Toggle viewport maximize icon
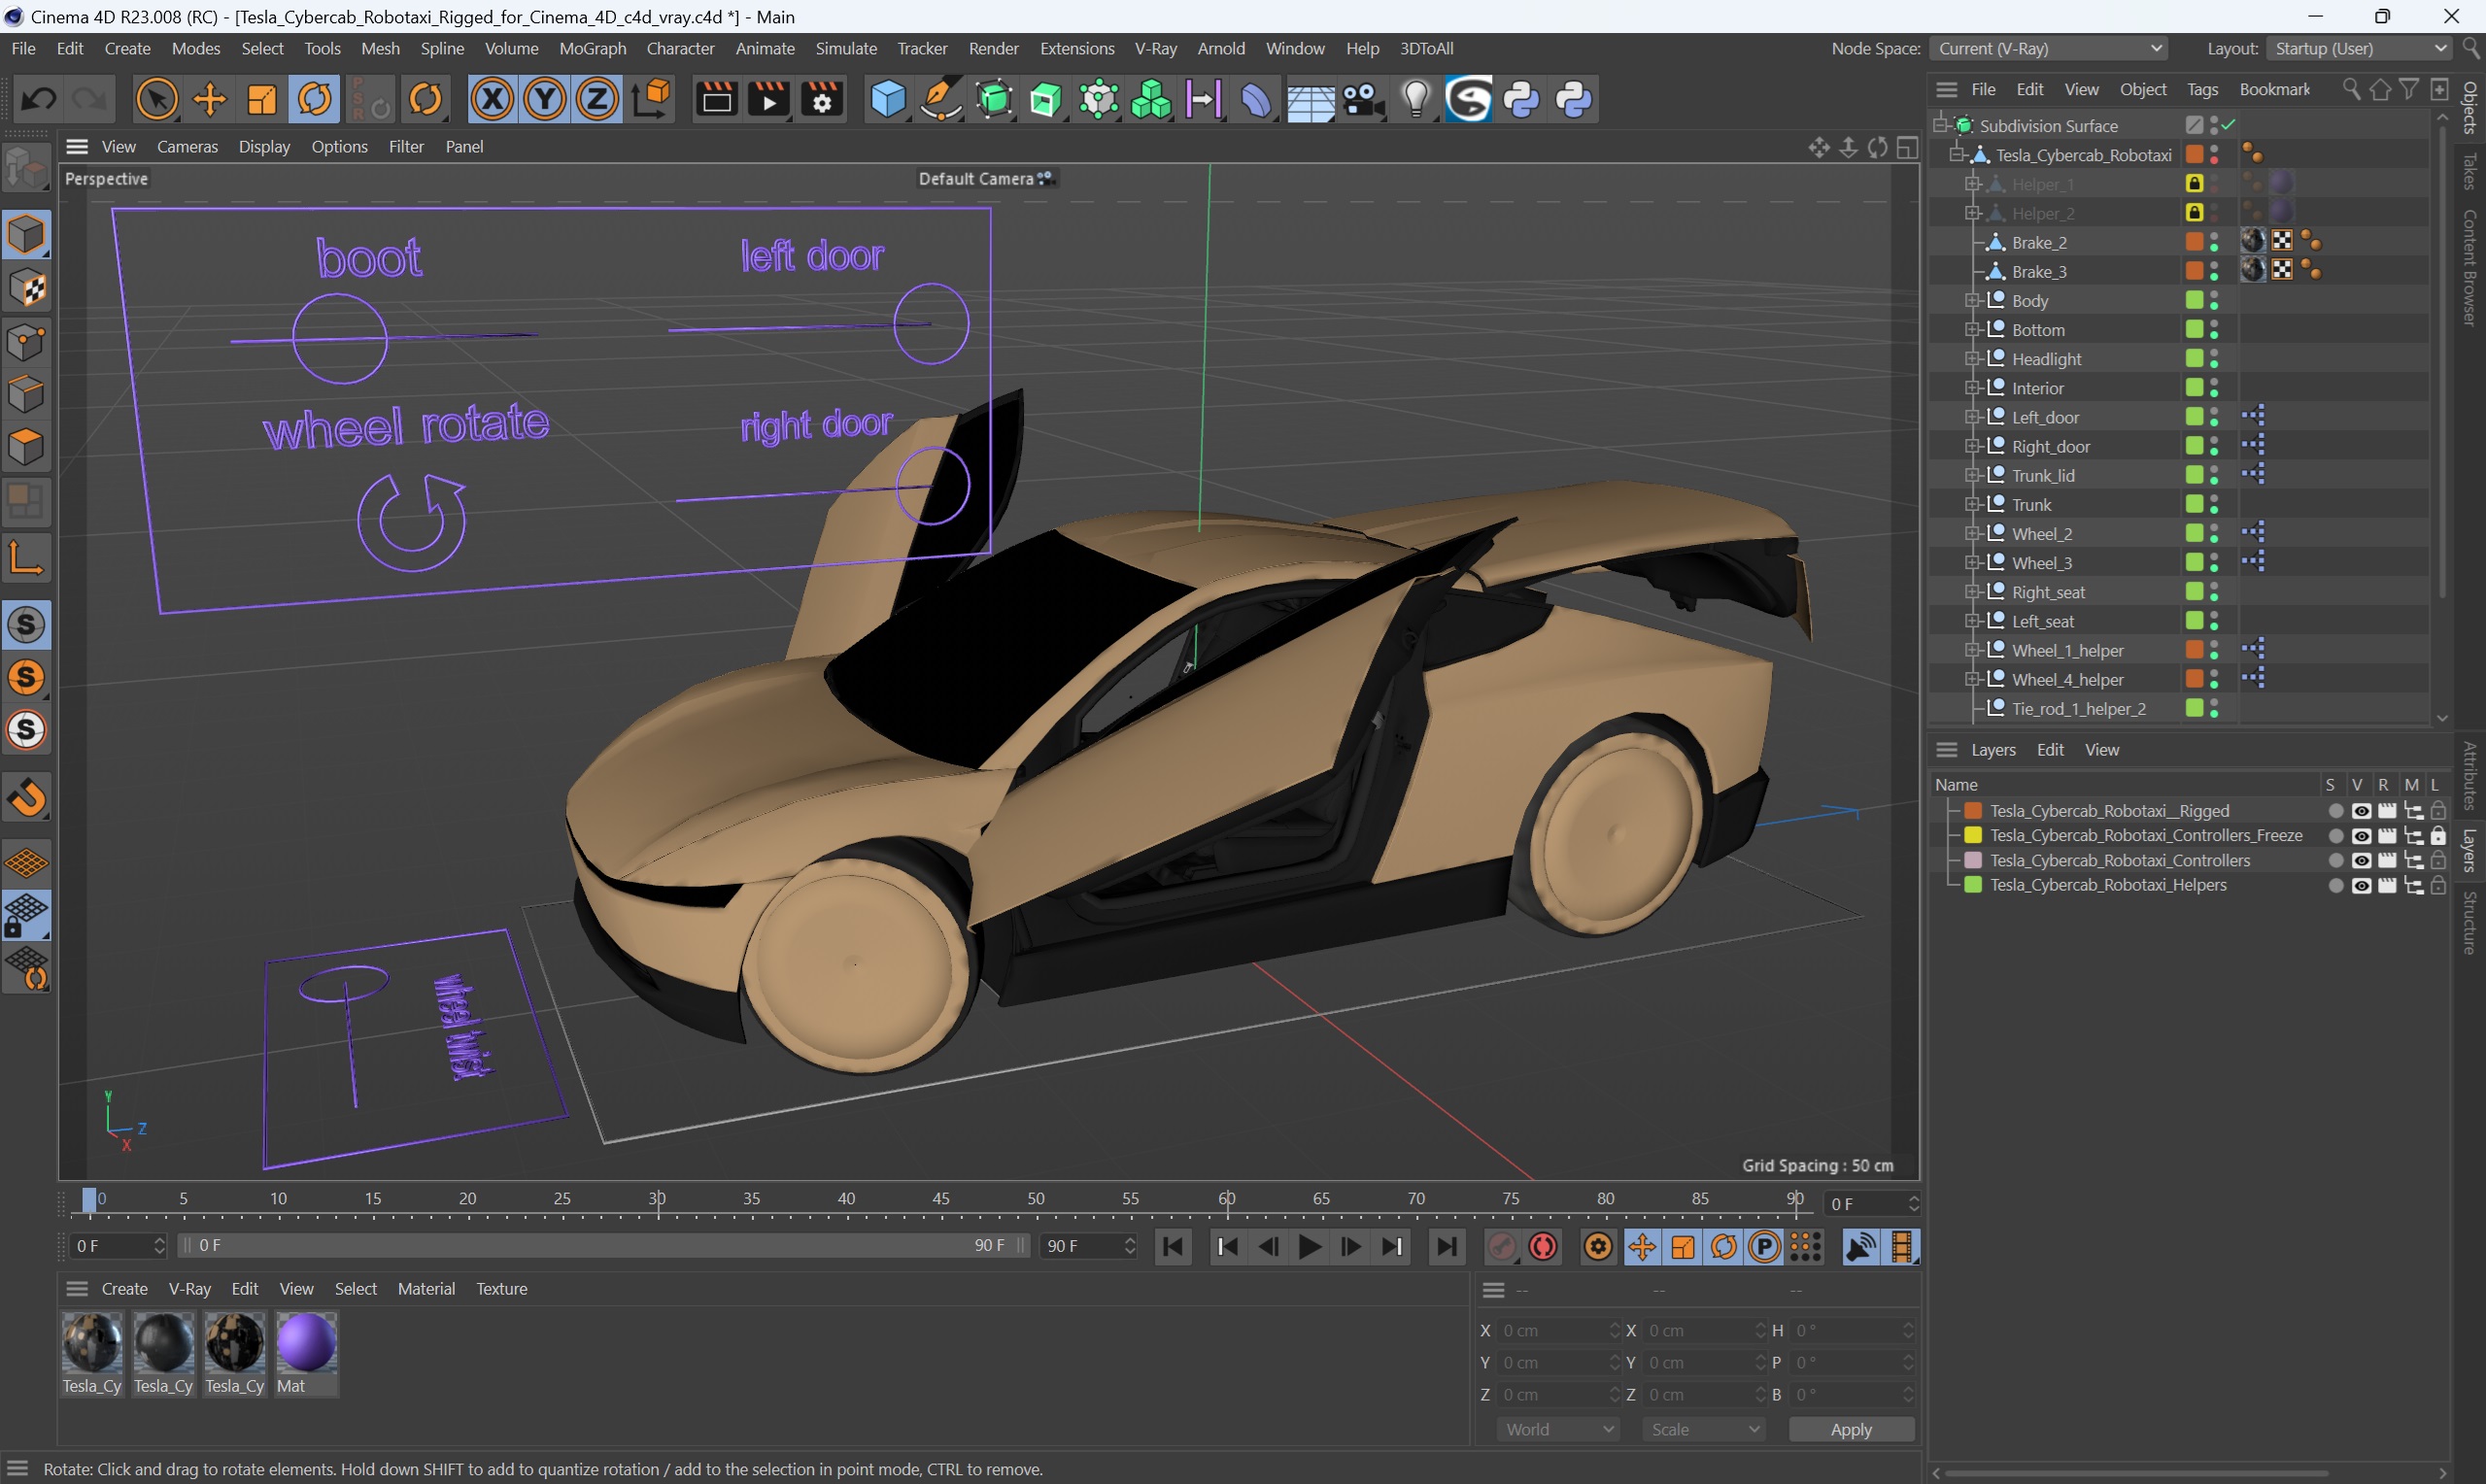 click(1907, 147)
